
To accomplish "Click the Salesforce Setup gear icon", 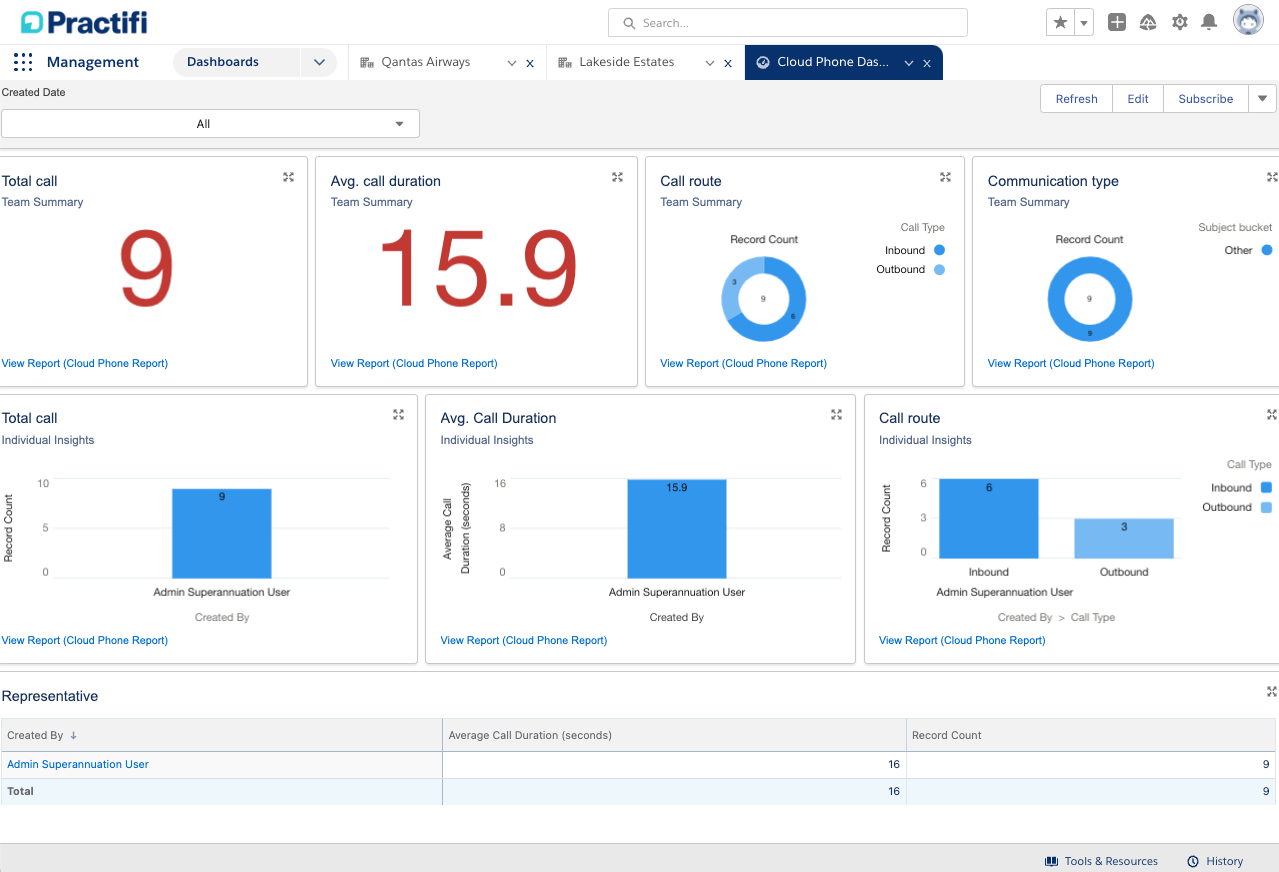I will click(1179, 21).
